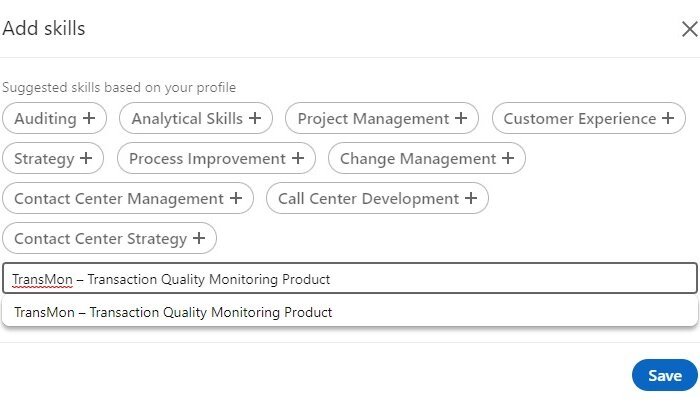
Task: Click the plus icon on Project Management
Action: (461, 118)
